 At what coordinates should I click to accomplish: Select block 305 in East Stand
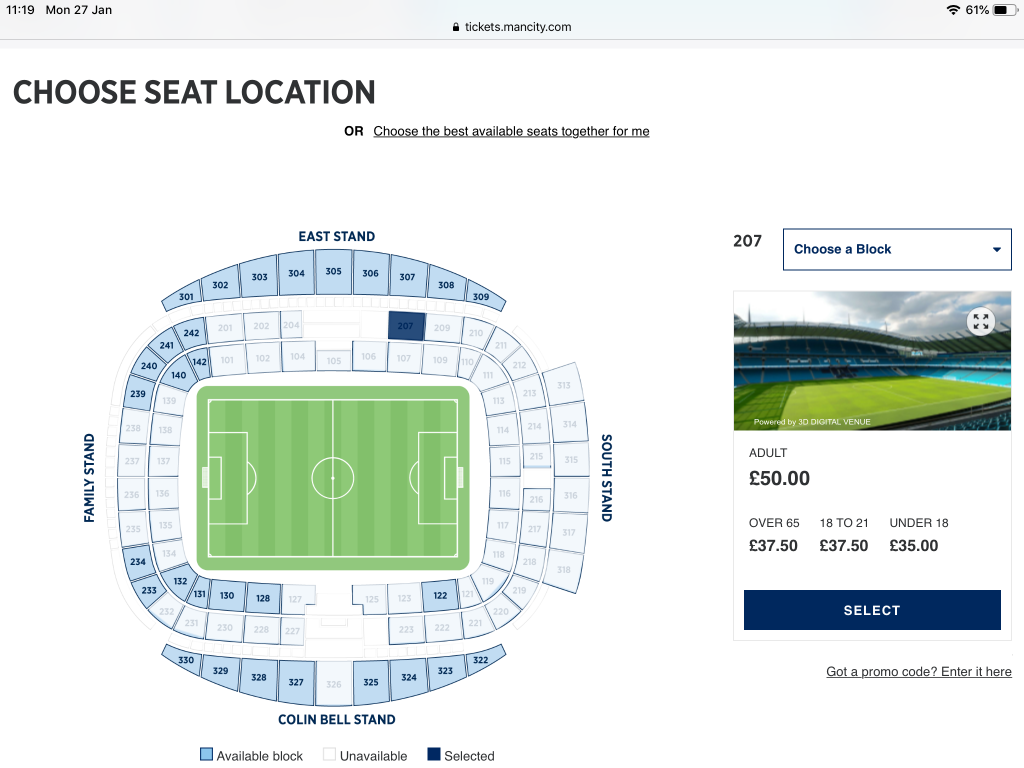point(334,271)
